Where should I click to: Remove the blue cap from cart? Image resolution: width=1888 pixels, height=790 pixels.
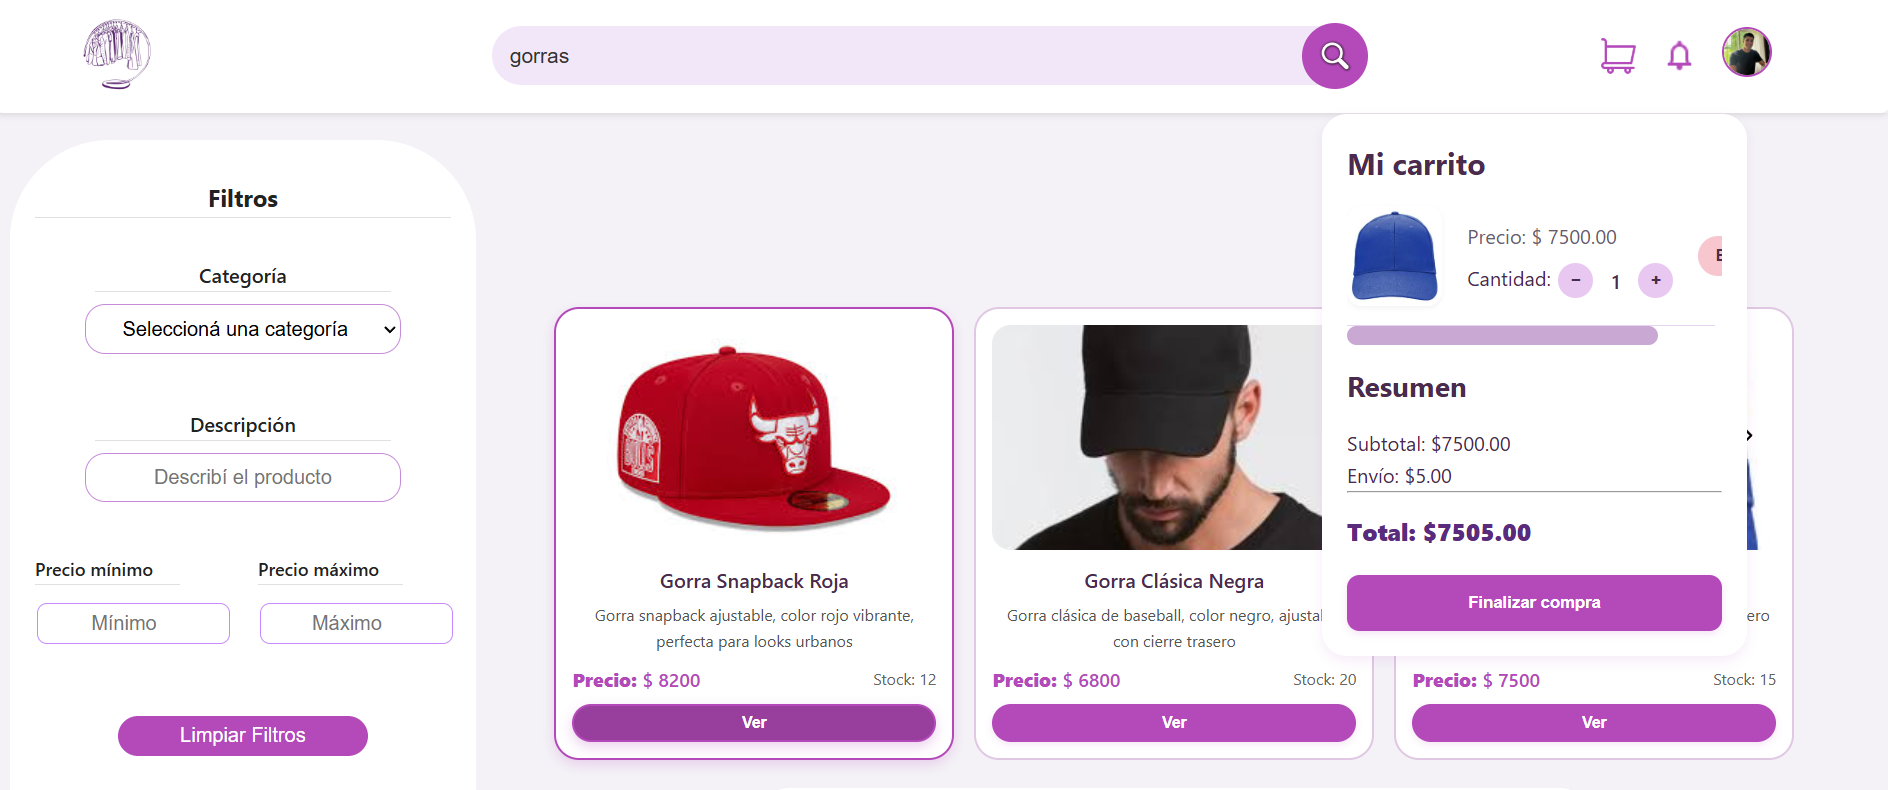click(1711, 256)
